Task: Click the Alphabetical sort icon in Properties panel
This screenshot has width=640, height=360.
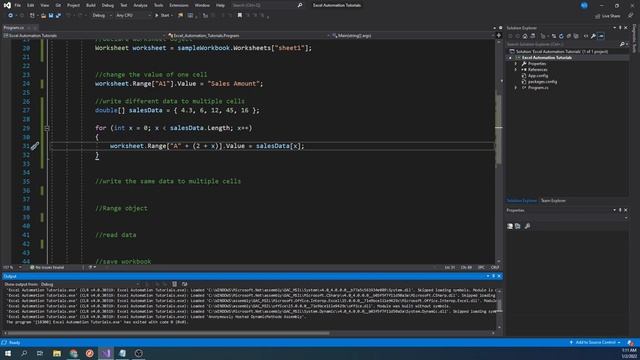Action: [x=518, y=226]
